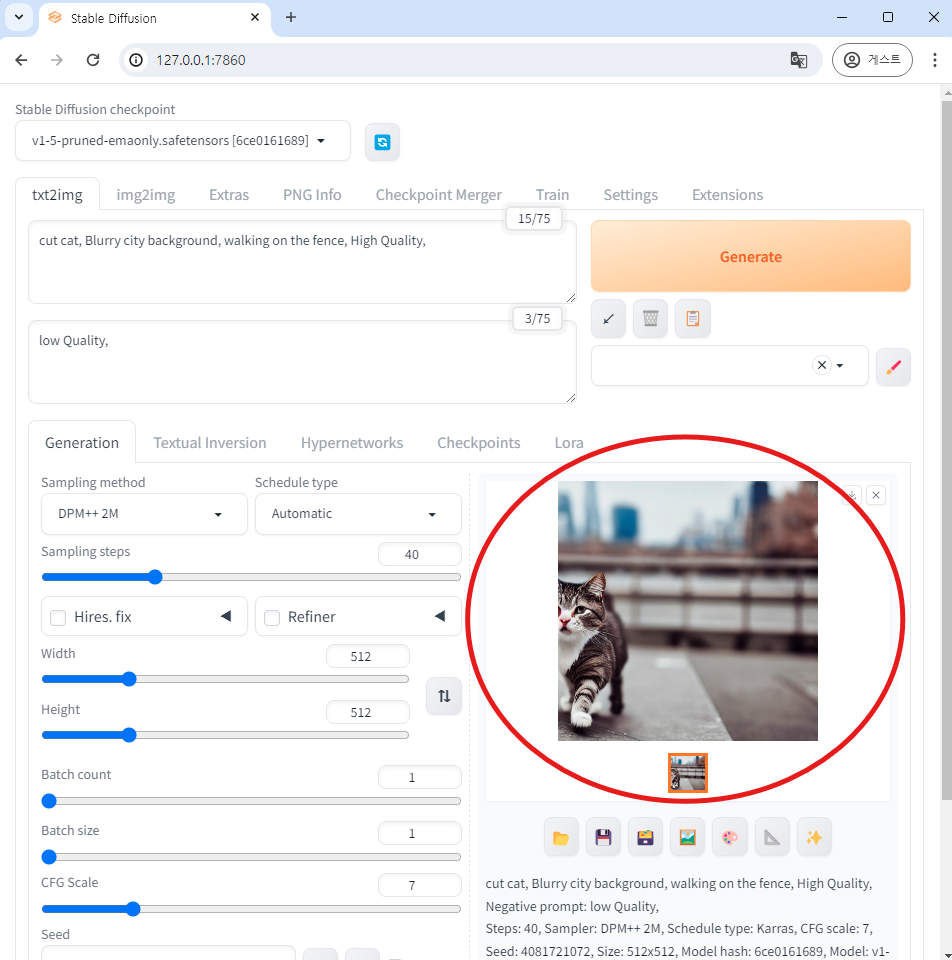Image resolution: width=952 pixels, height=960 pixels.
Task: Expand the Hires. fix options panel
Action: pyautogui.click(x=226, y=616)
